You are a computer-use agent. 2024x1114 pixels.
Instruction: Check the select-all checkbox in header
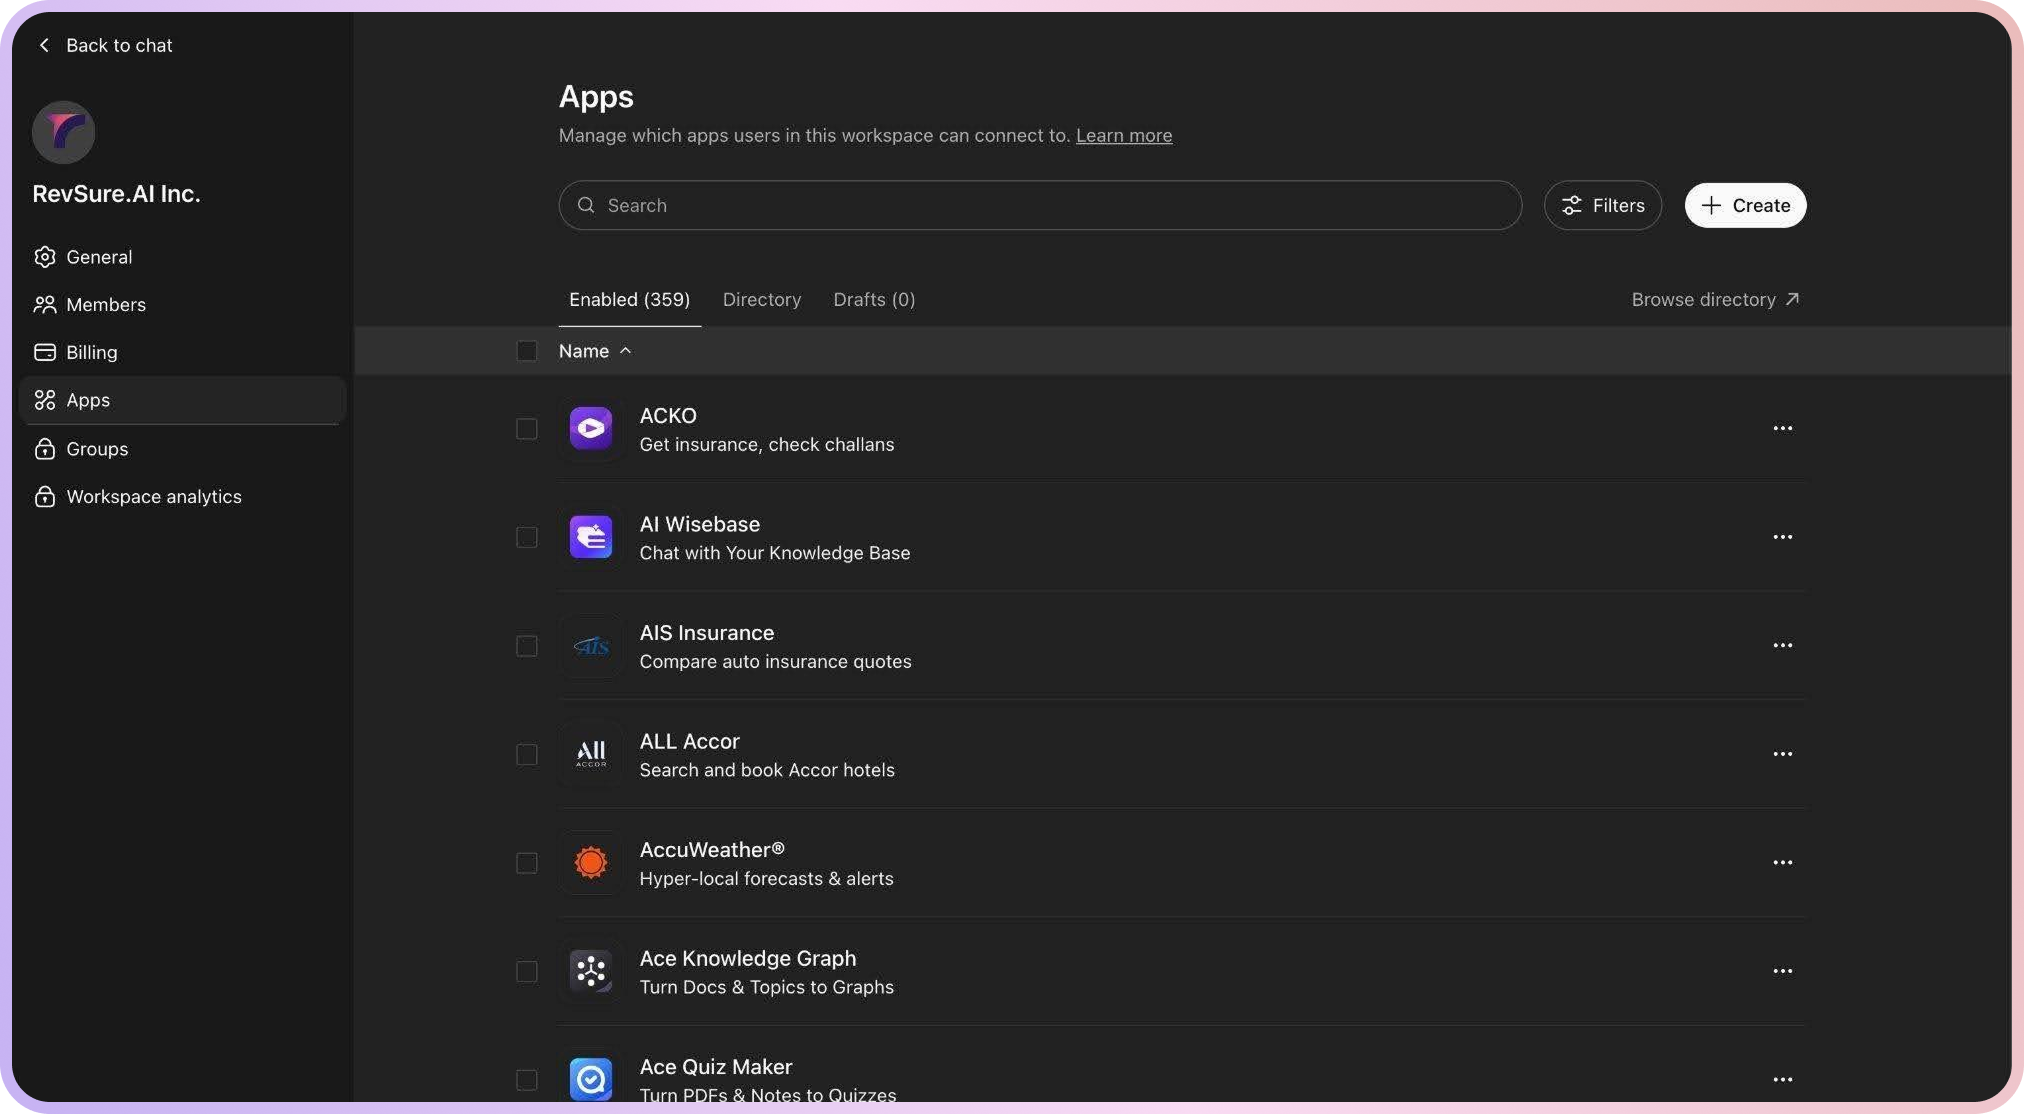tap(526, 351)
